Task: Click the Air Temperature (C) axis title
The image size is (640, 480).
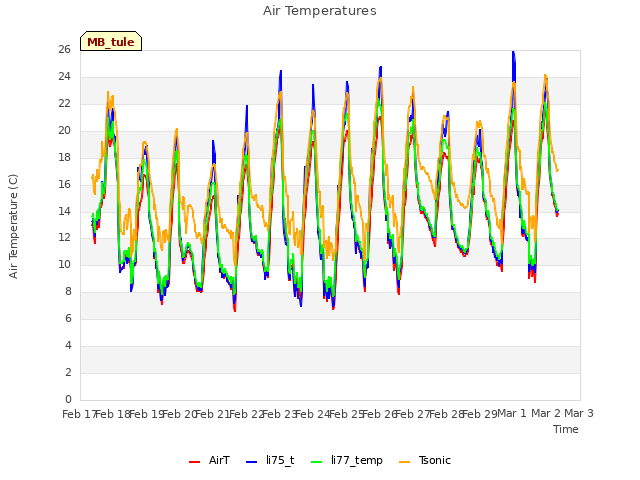Action: point(13,227)
